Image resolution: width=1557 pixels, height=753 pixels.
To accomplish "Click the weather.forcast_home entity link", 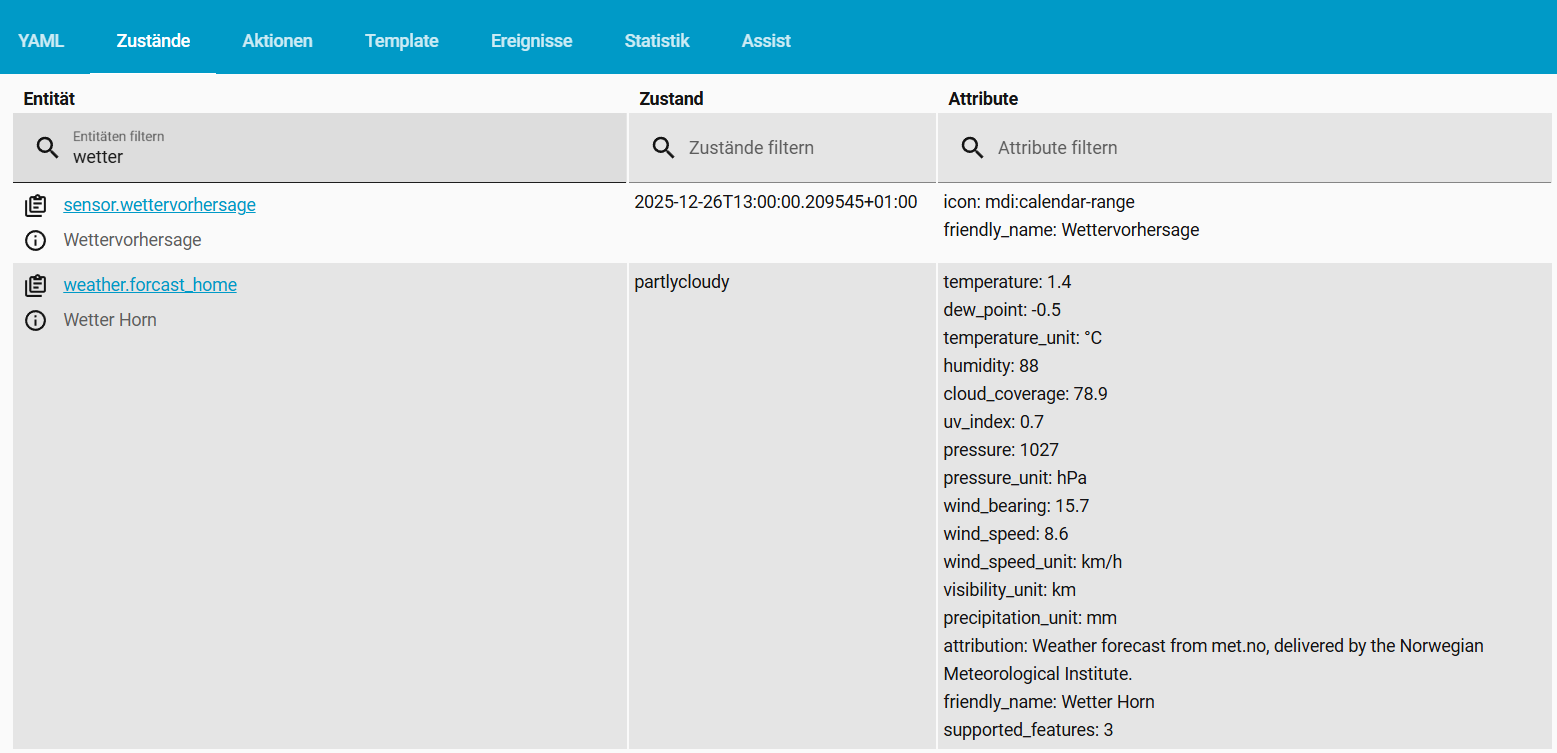I will [150, 285].
